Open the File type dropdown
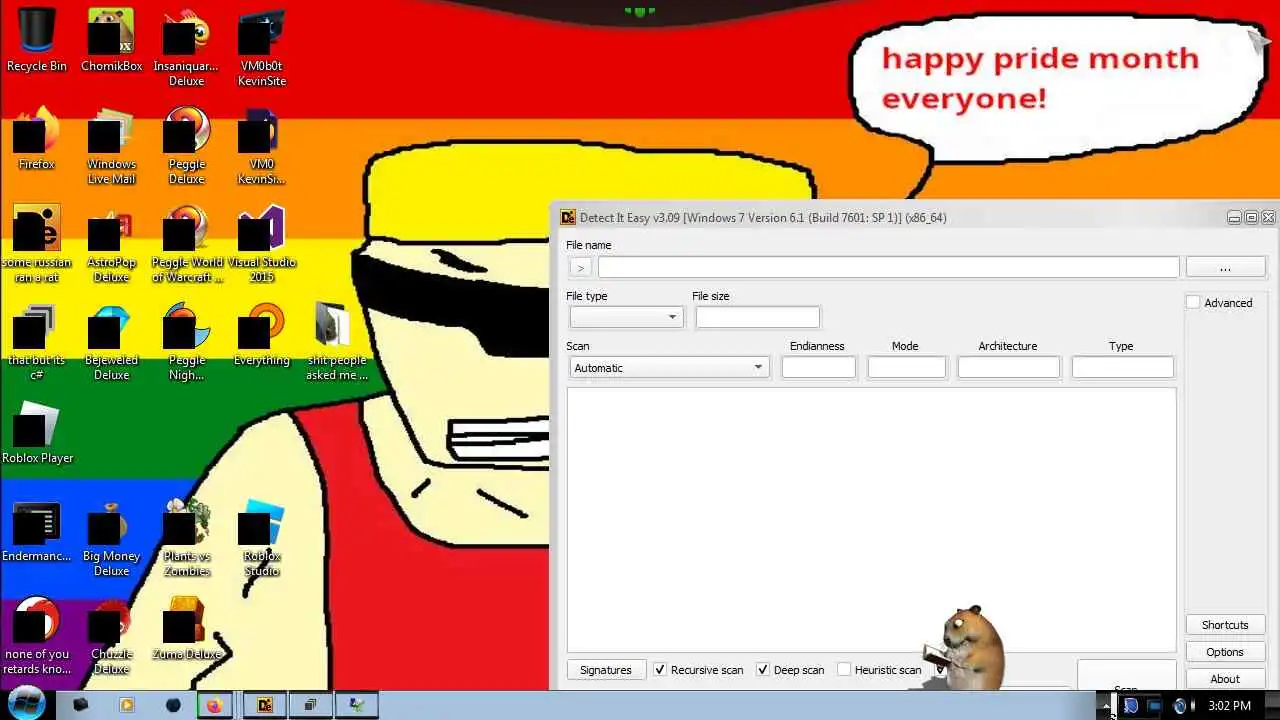Screen dimensions: 1280x720 point(626,317)
